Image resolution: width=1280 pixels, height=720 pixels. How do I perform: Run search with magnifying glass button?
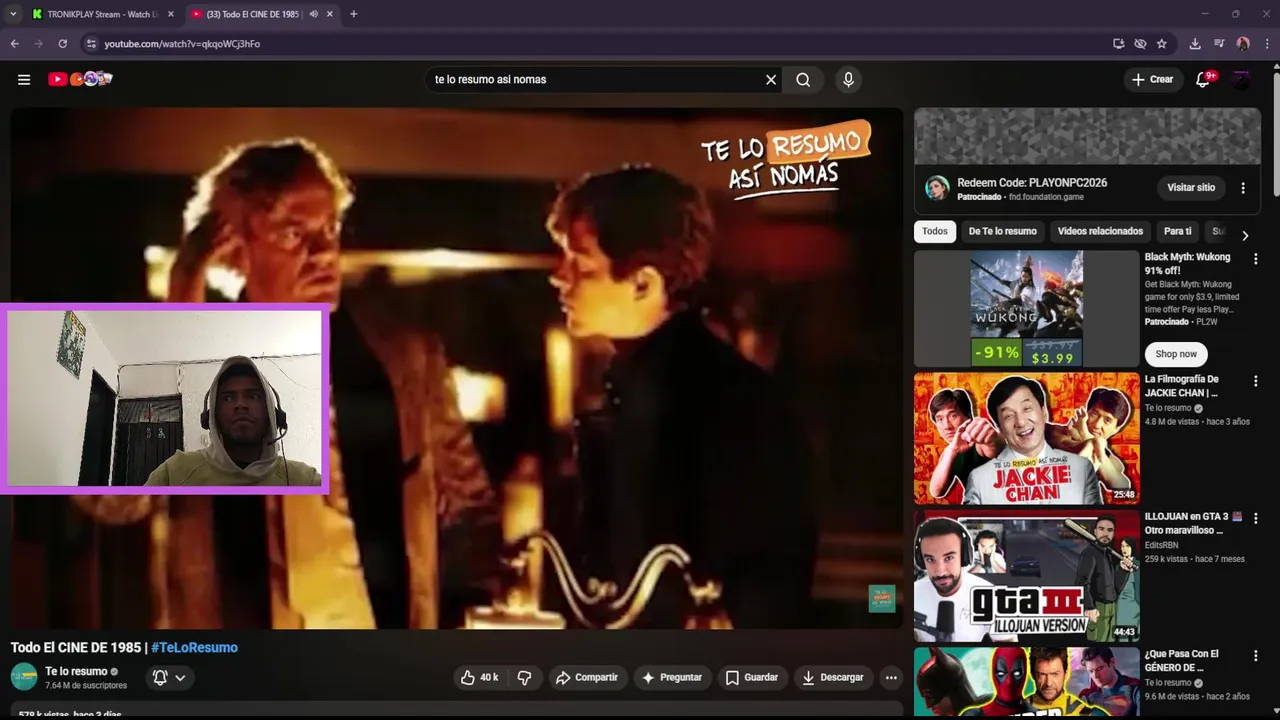pyautogui.click(x=803, y=80)
